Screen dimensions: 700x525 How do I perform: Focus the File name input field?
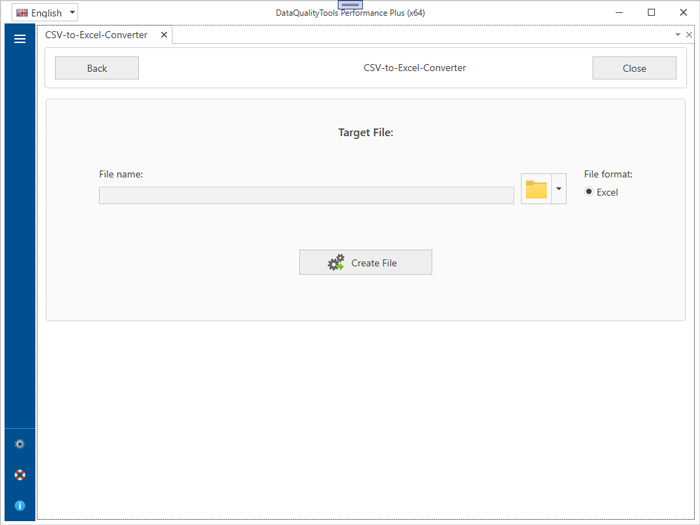point(306,196)
